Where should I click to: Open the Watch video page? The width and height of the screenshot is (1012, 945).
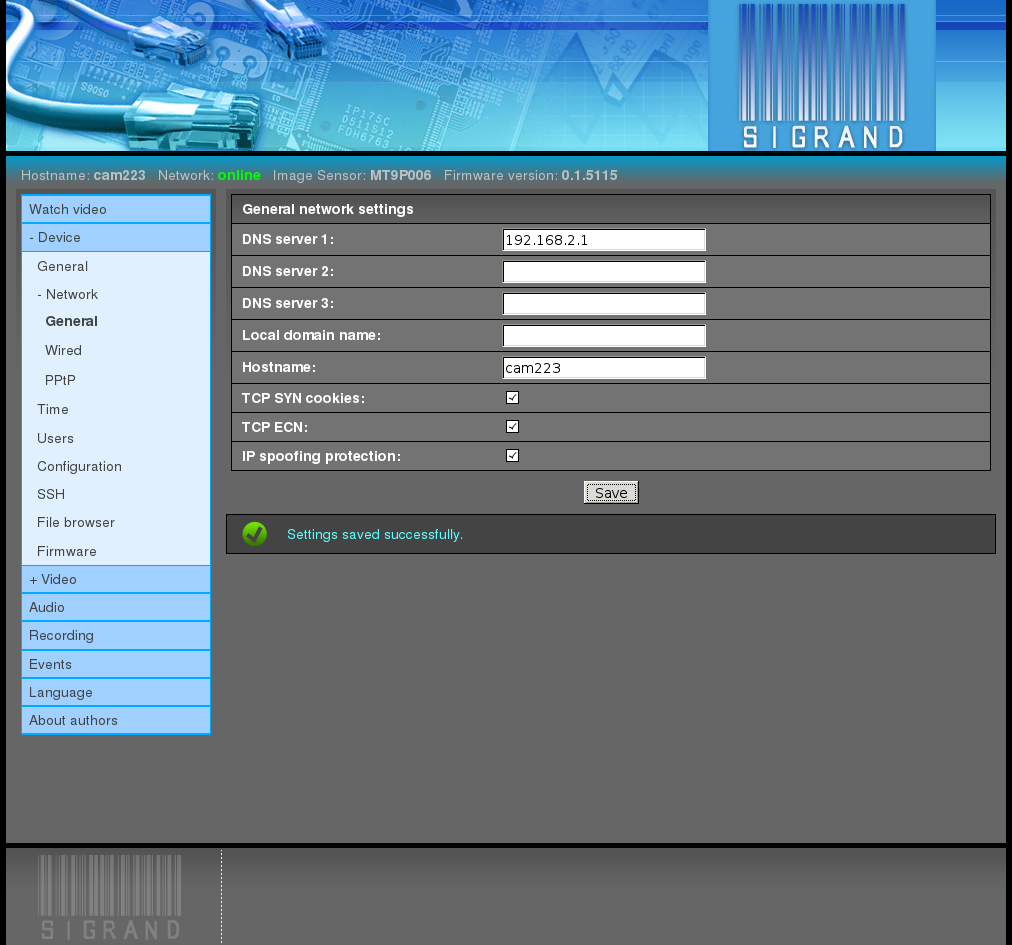pyautogui.click(x=116, y=209)
